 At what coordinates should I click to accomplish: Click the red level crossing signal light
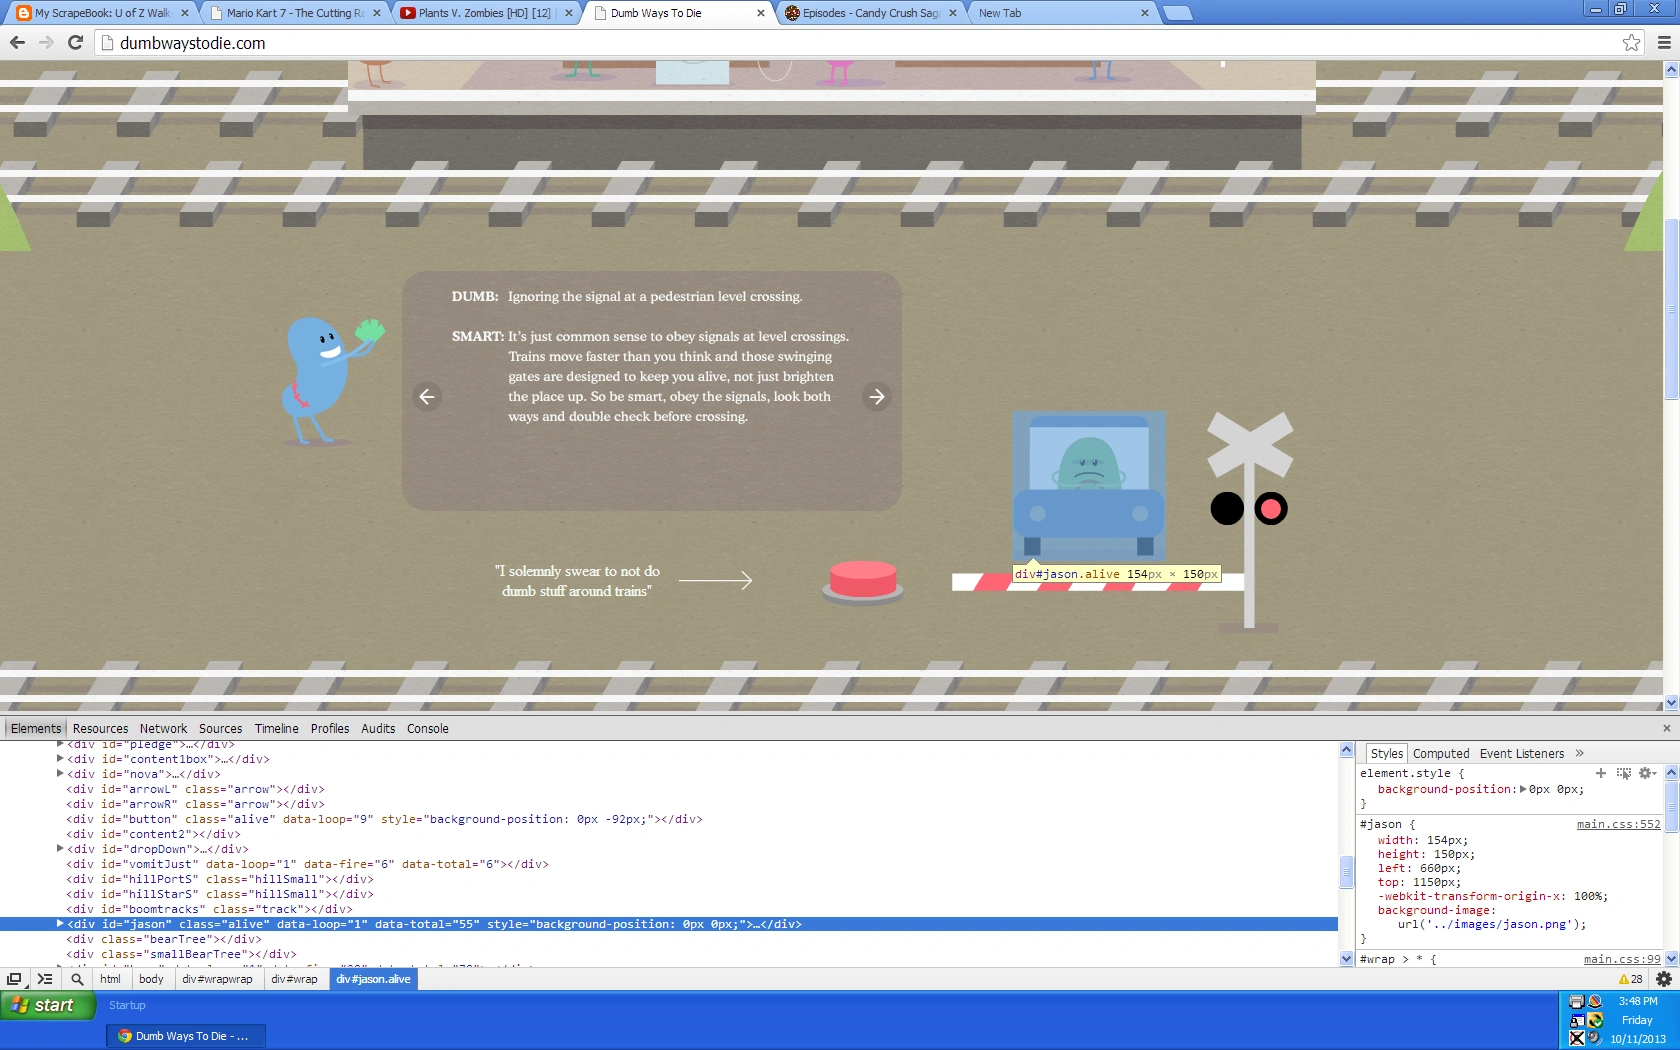pyautogui.click(x=1271, y=509)
